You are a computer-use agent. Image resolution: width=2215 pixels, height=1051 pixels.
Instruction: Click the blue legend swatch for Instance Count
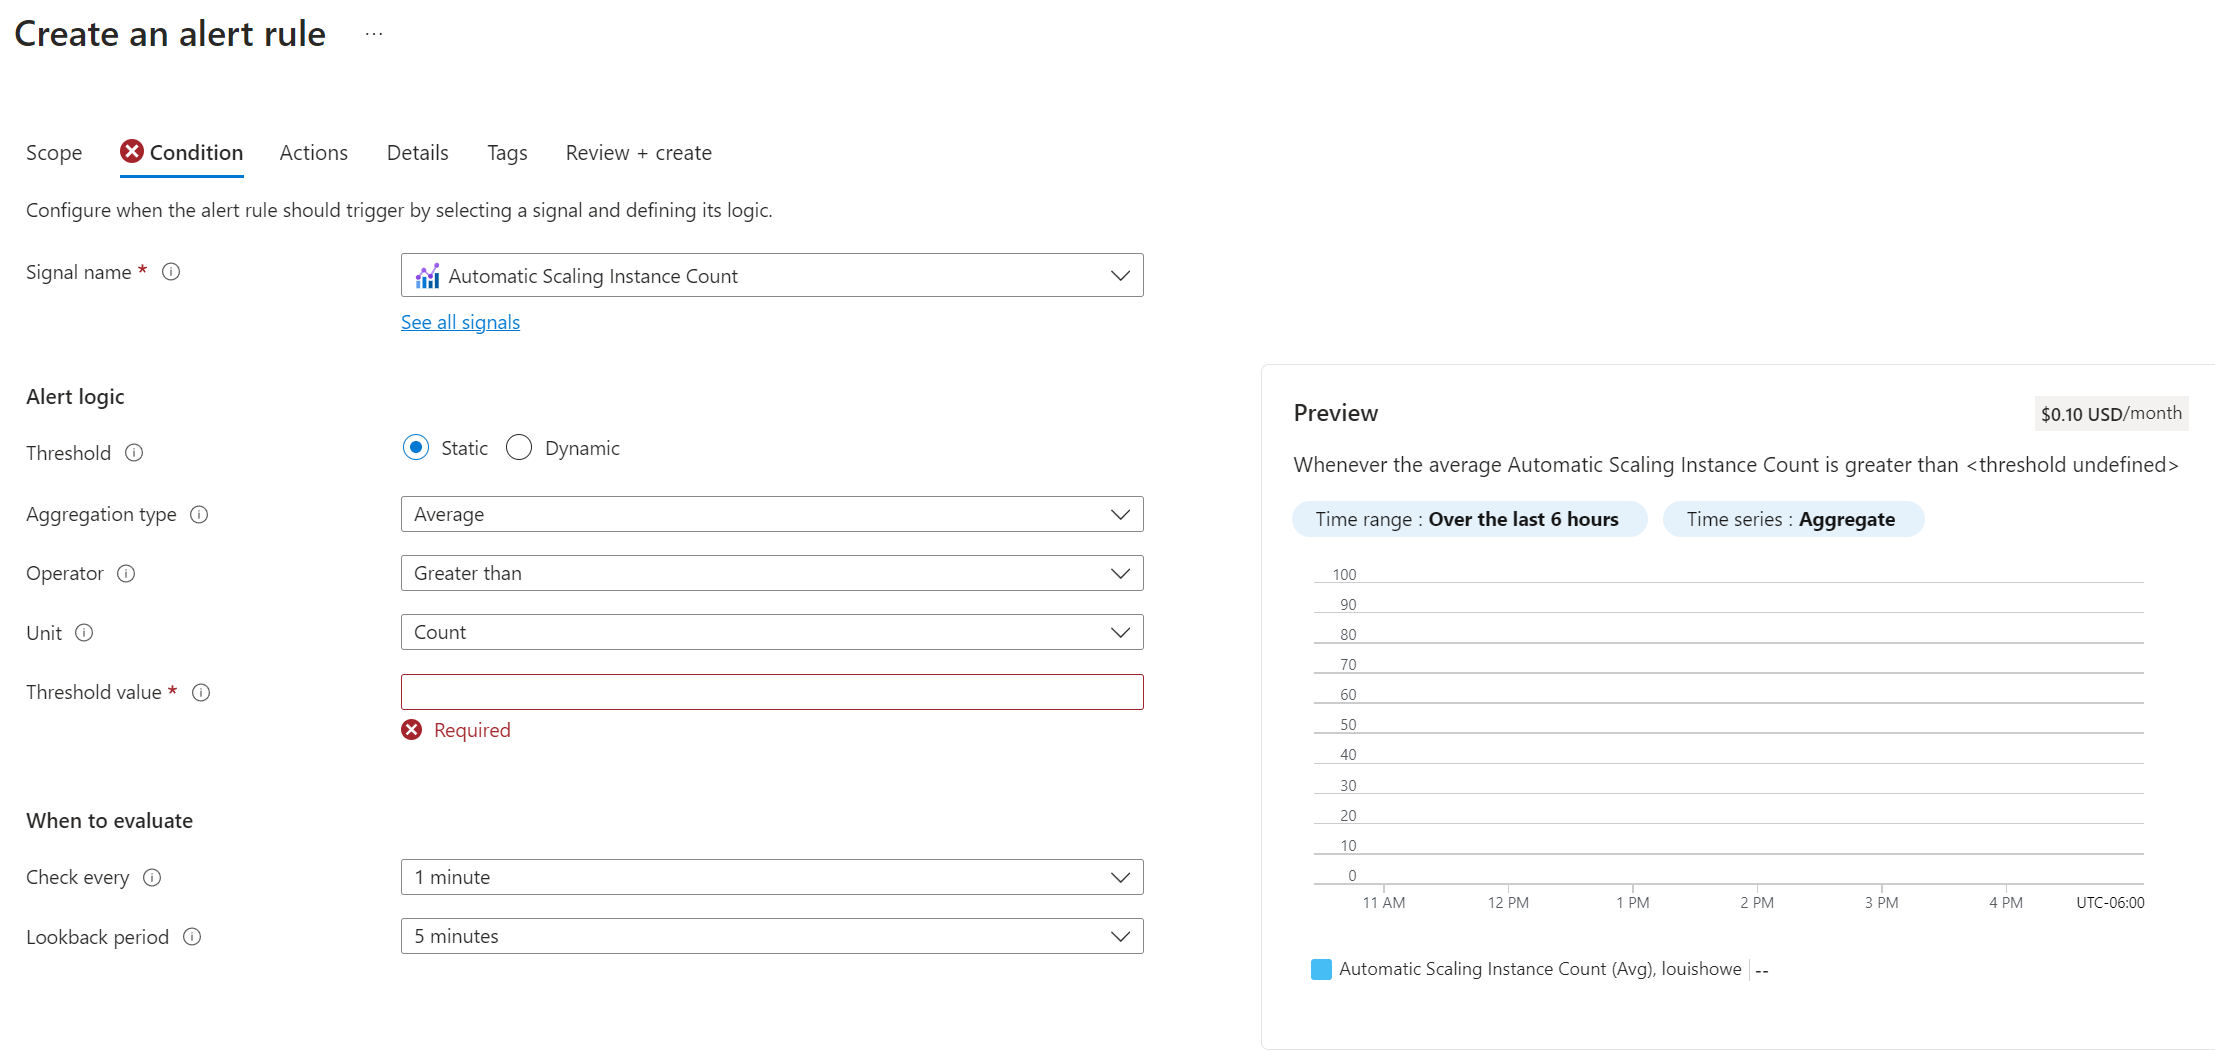1321,969
